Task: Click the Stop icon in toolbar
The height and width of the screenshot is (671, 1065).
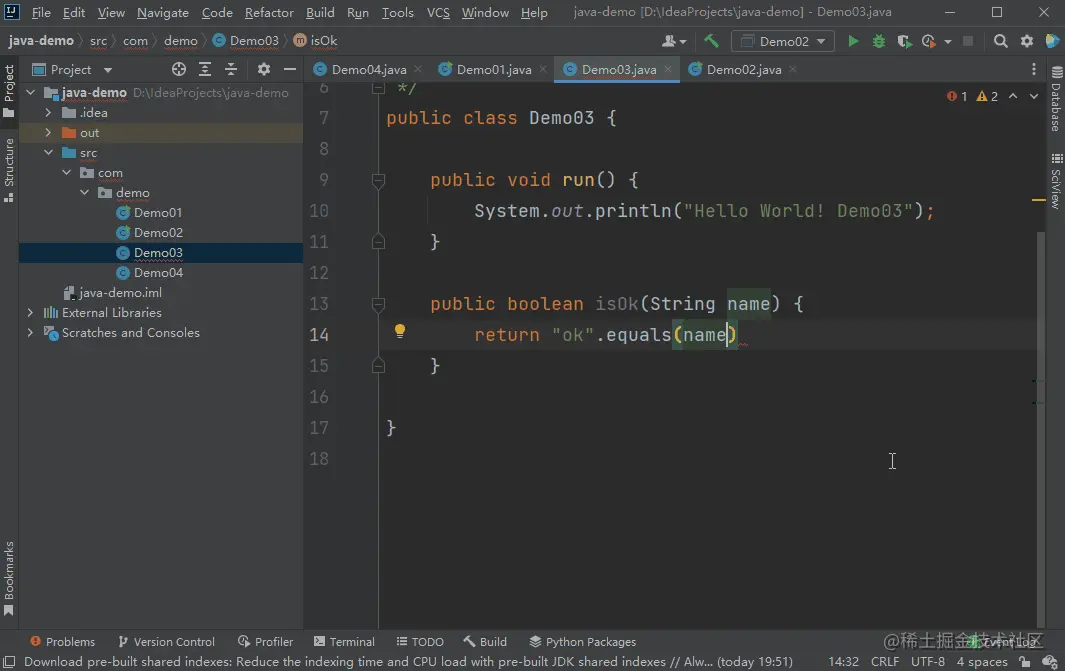Action: coord(969,41)
